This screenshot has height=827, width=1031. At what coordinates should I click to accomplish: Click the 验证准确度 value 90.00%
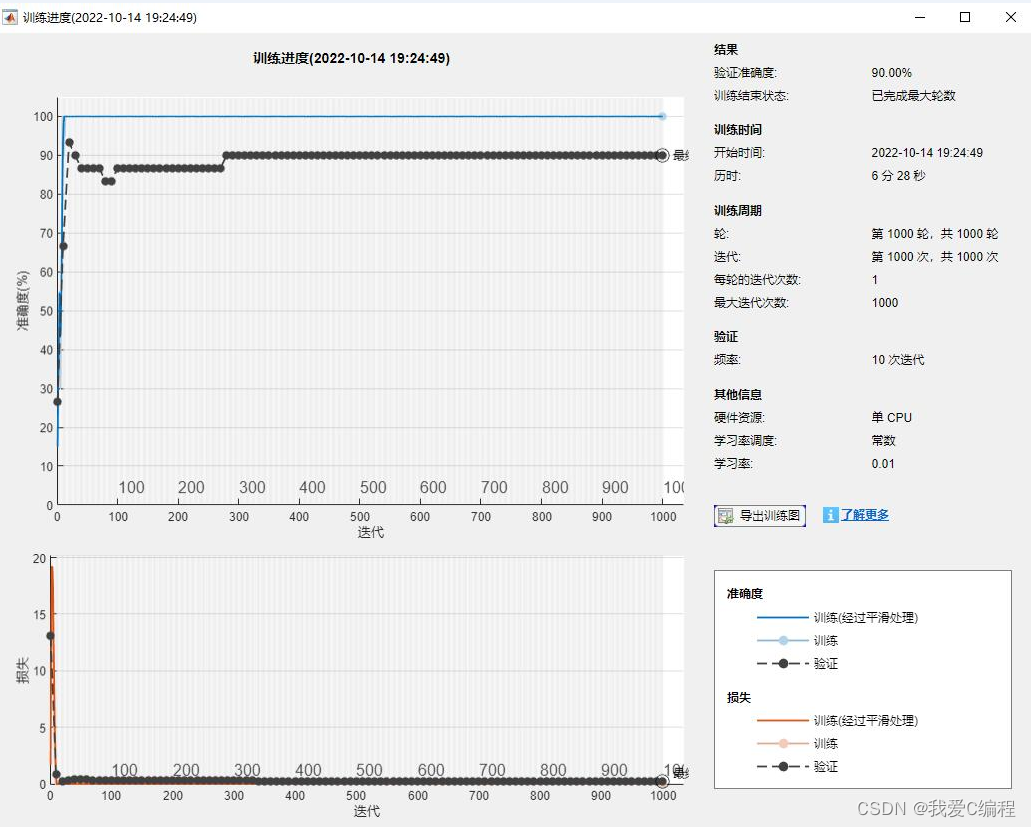click(891, 73)
